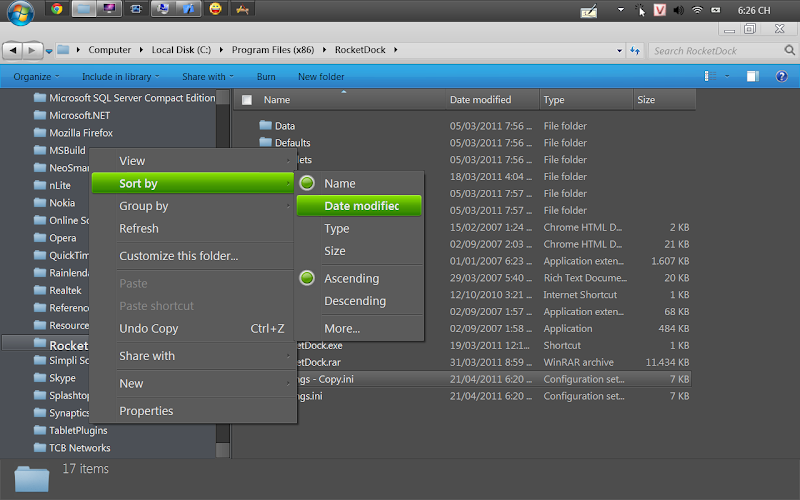Image resolution: width=800 pixels, height=500 pixels.
Task: Click the Yahoo Messenger smiley taskbar icon
Action: tap(215, 9)
